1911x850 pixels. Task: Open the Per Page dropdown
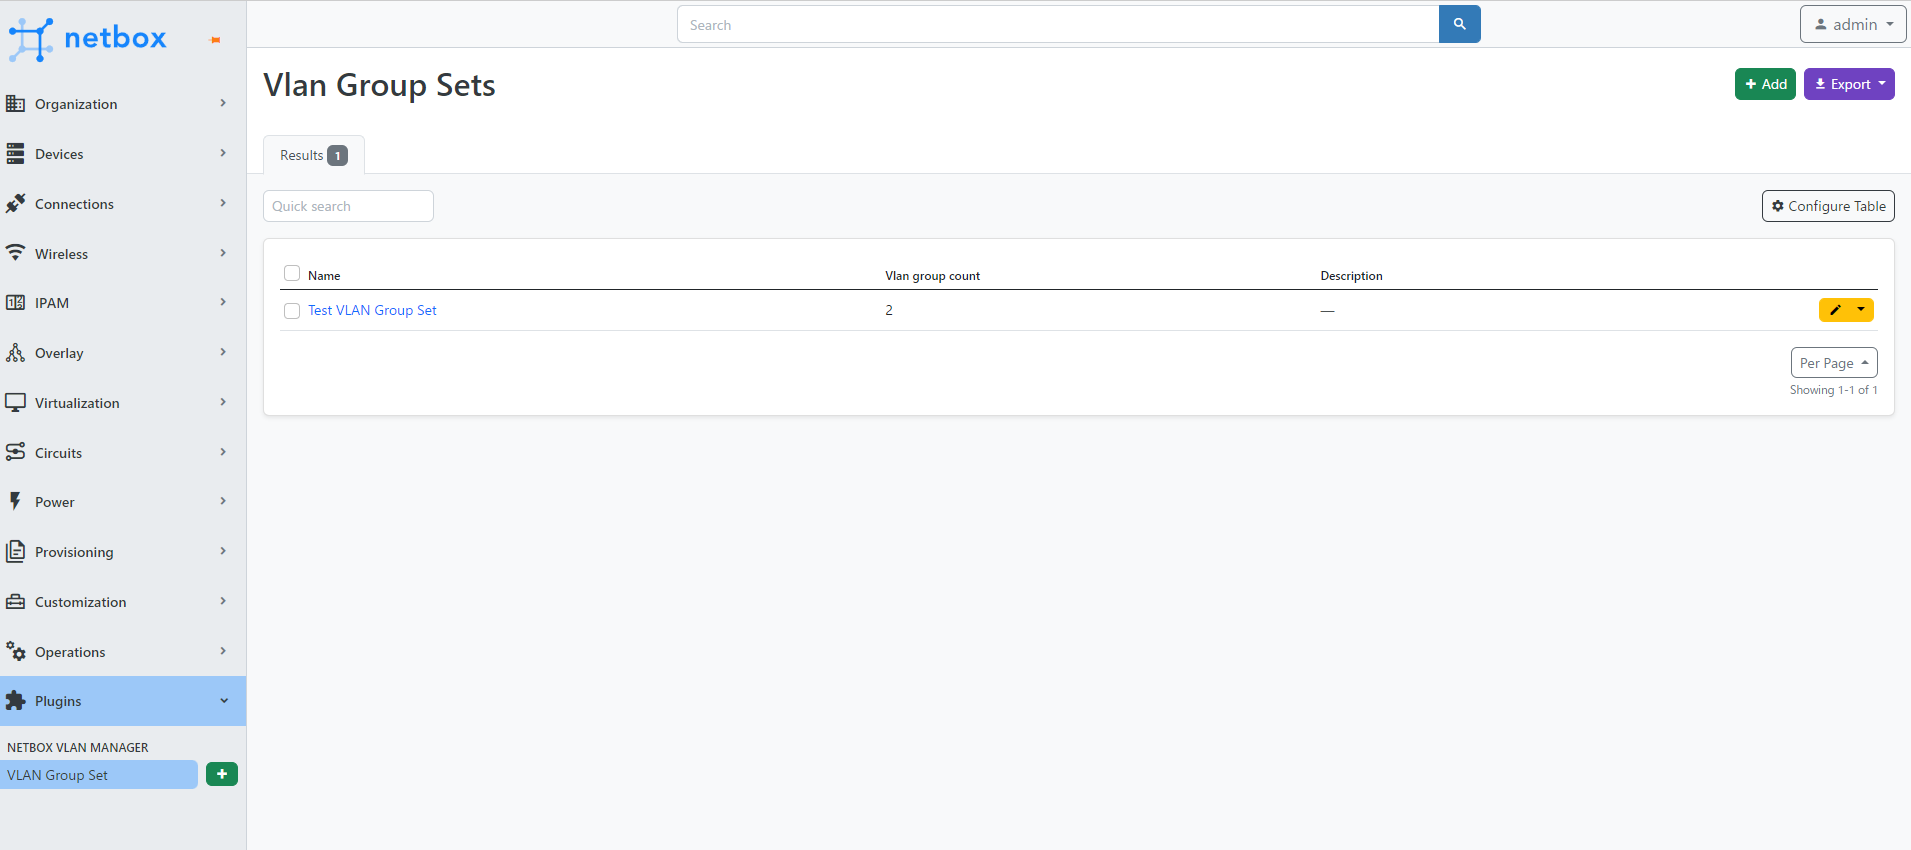(x=1833, y=363)
